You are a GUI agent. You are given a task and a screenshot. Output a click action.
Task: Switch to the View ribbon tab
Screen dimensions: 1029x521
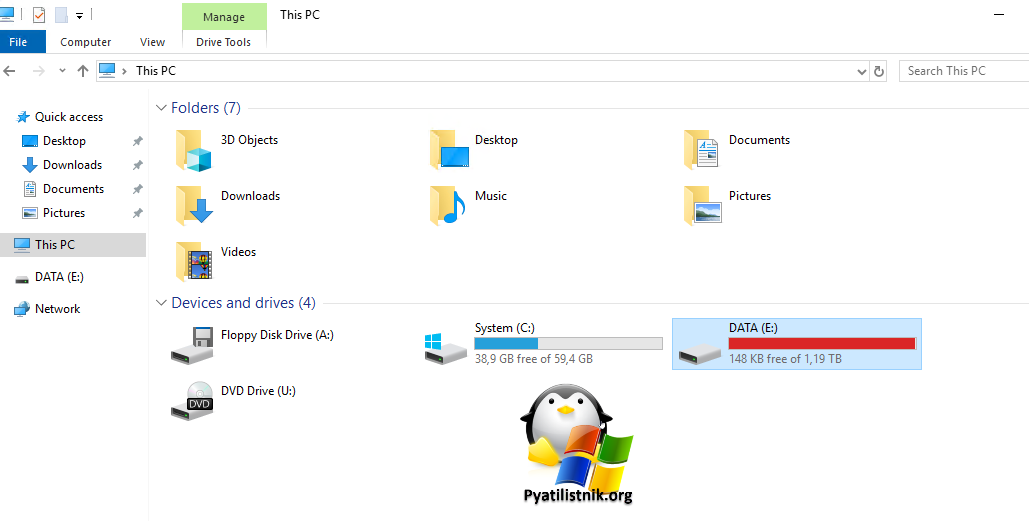tap(153, 42)
